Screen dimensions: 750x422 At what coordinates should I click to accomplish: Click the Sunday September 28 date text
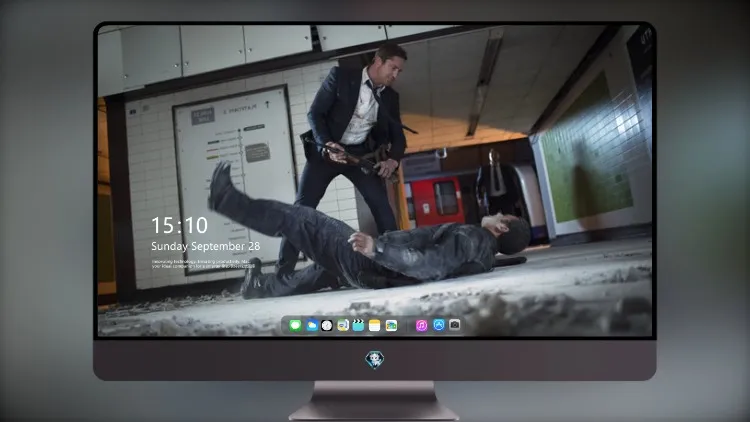(206, 246)
